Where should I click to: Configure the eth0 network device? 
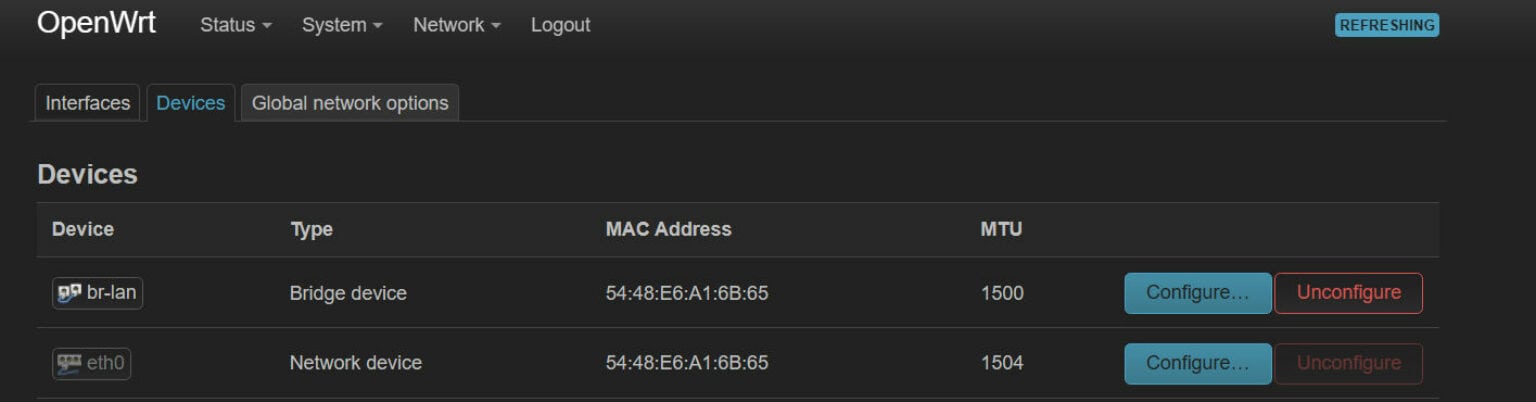[x=1197, y=363]
